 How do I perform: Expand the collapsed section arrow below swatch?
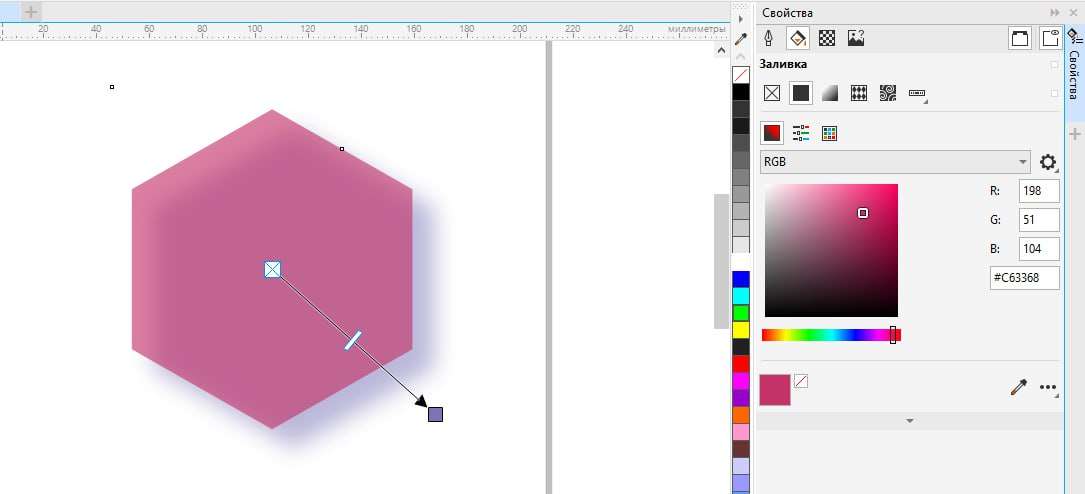click(910, 421)
